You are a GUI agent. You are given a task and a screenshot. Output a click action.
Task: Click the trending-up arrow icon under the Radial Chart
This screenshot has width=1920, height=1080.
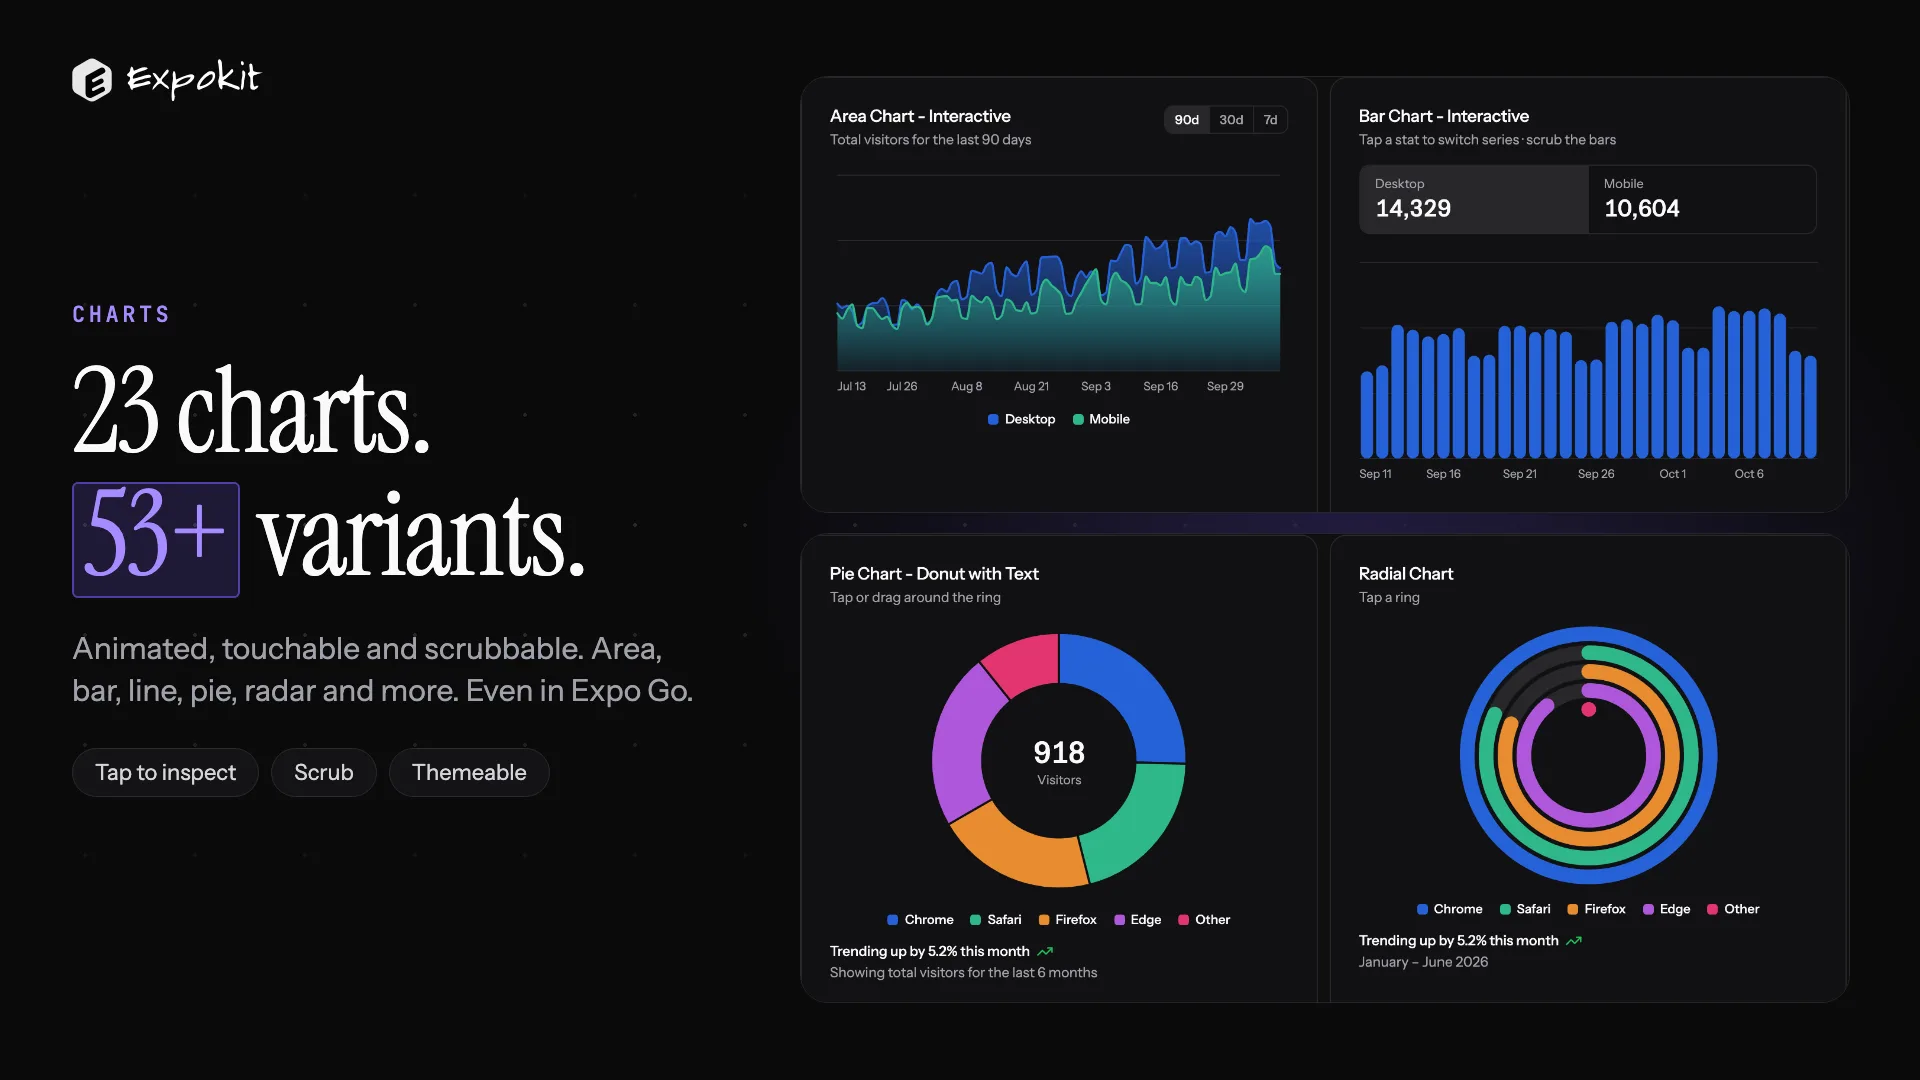click(1574, 941)
